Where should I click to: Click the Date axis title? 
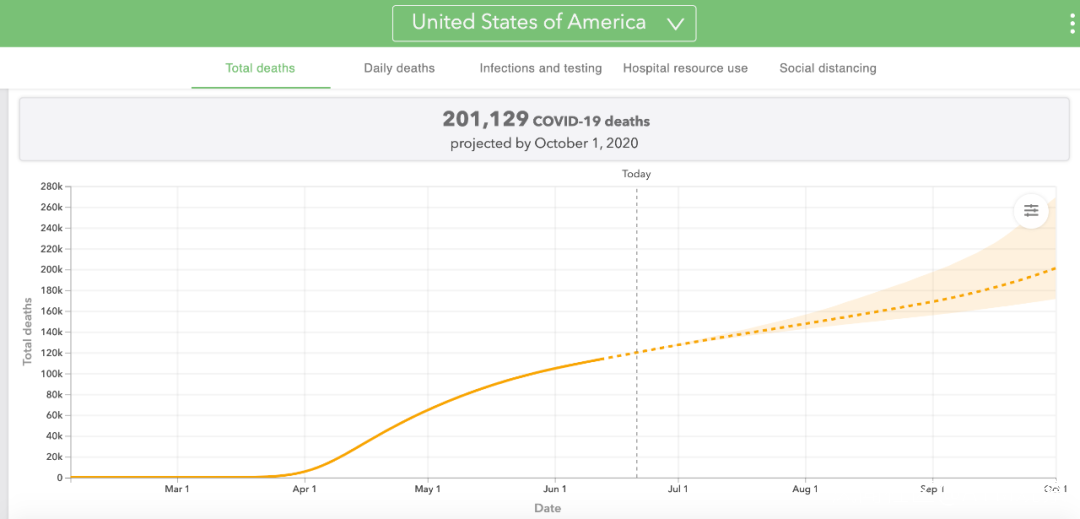click(x=547, y=508)
